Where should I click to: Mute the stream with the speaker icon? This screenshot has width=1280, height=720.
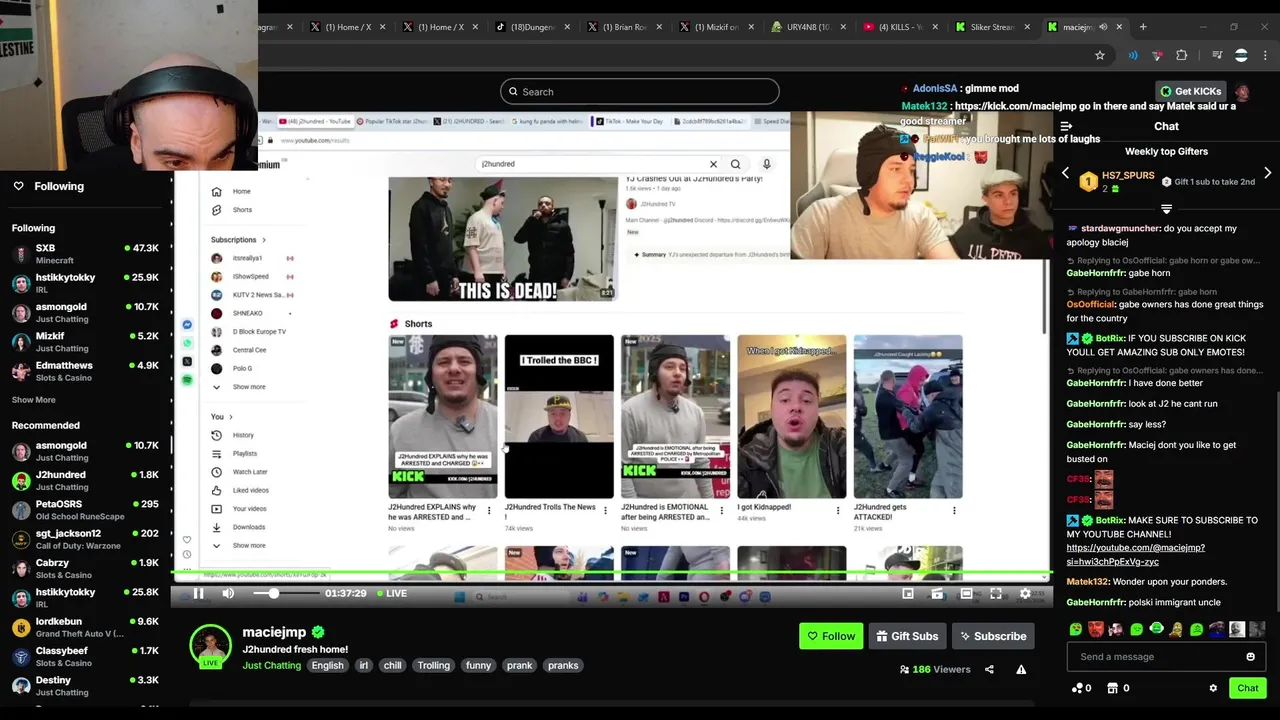tap(228, 594)
